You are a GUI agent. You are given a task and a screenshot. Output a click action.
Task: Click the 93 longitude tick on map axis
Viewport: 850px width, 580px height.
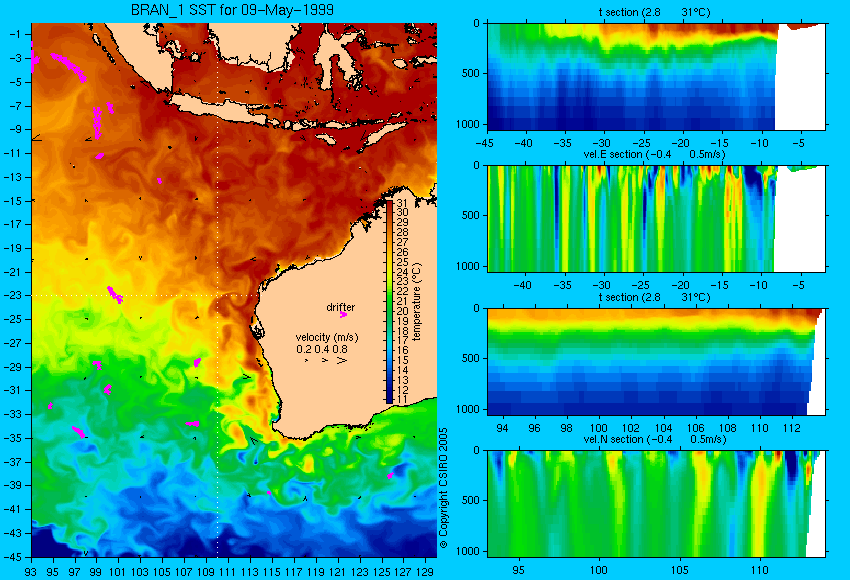click(x=31, y=571)
